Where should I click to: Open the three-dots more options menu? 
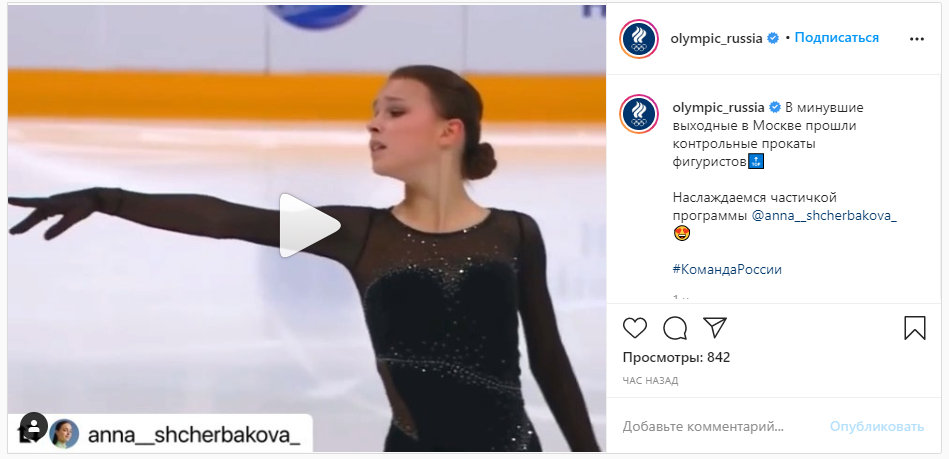(917, 39)
